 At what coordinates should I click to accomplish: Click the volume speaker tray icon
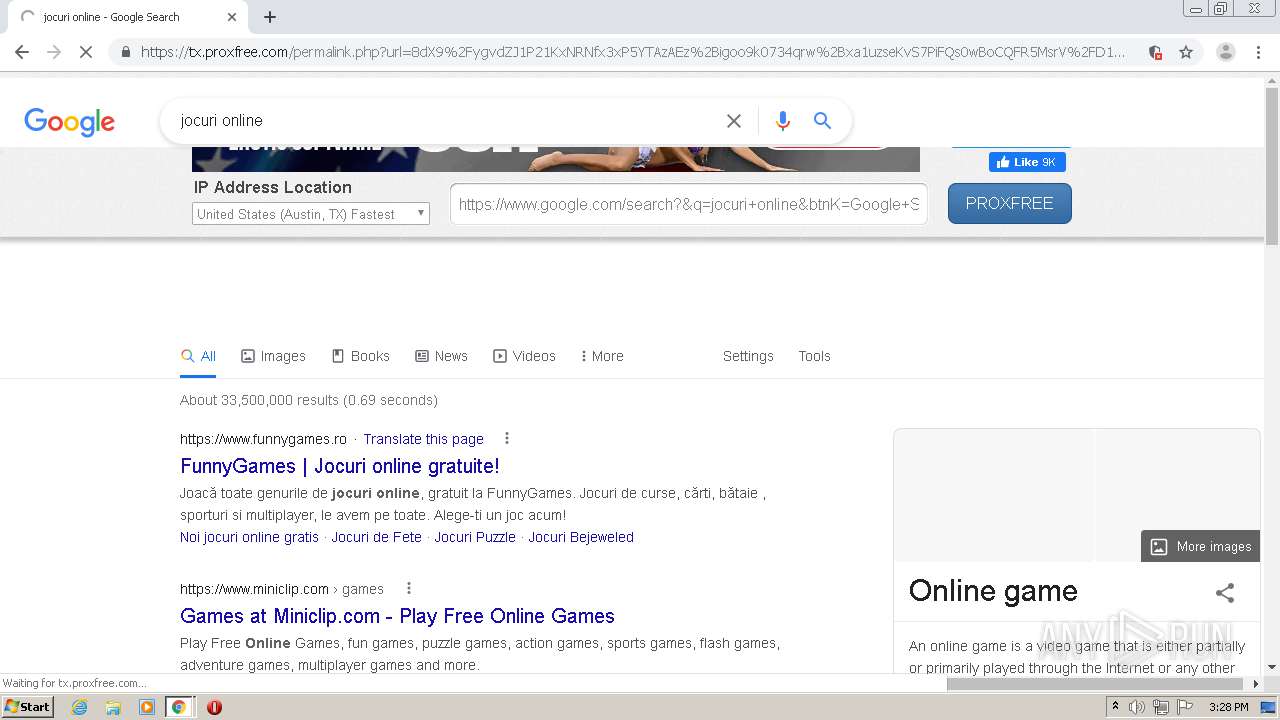[1137, 707]
